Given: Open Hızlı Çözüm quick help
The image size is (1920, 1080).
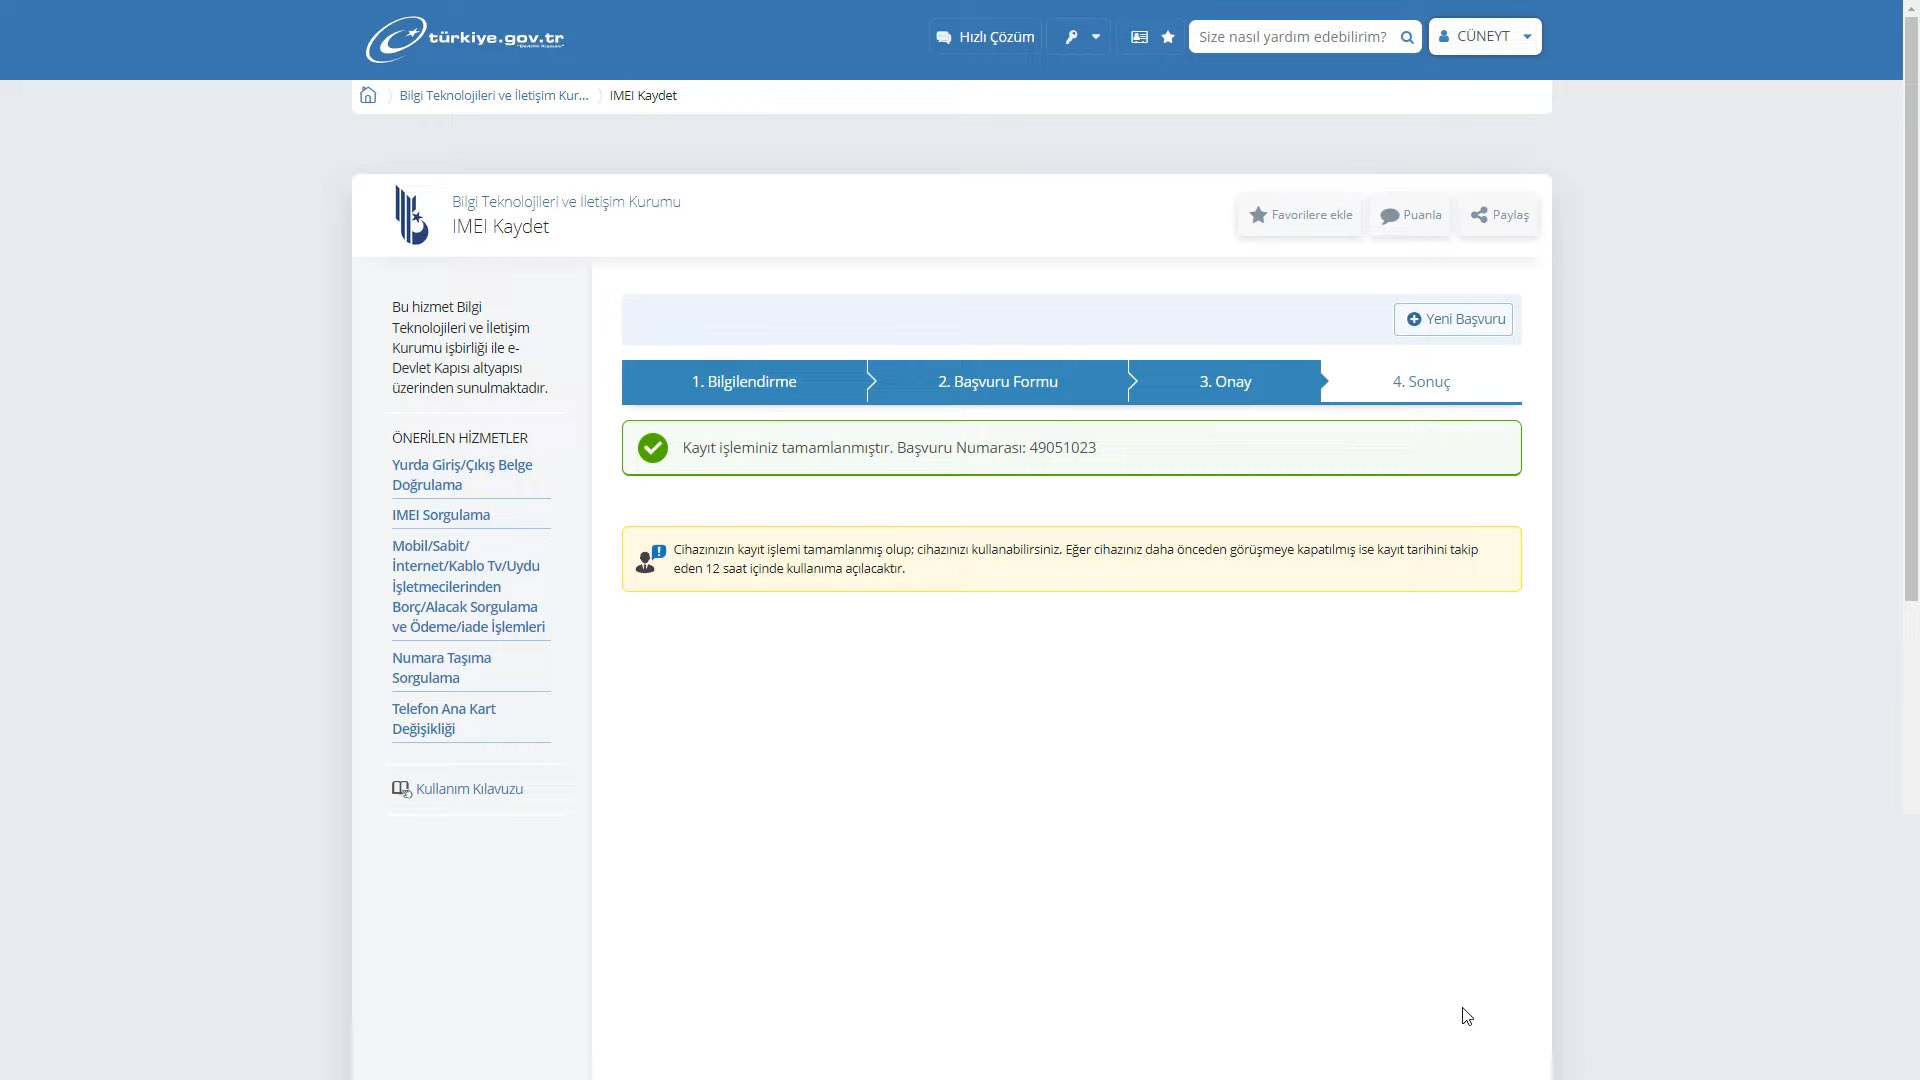Looking at the screenshot, I should click(x=985, y=37).
